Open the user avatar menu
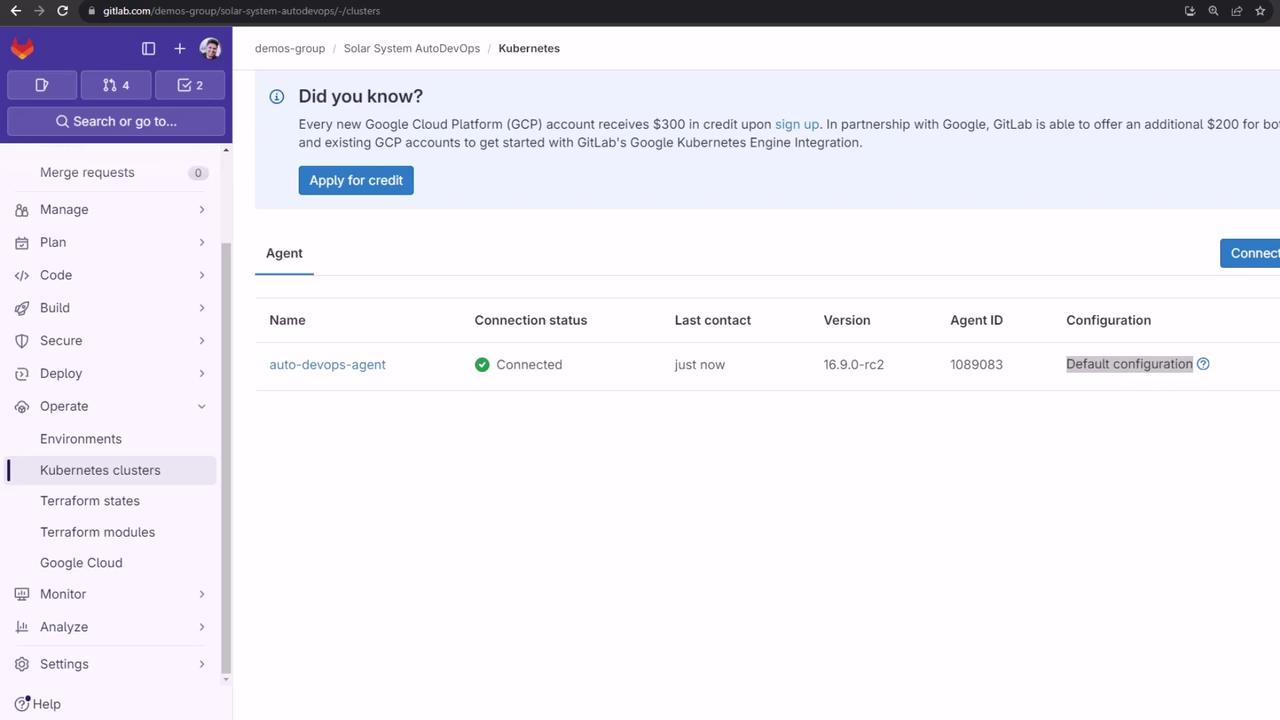This screenshot has height=720, width=1280. tap(210, 48)
